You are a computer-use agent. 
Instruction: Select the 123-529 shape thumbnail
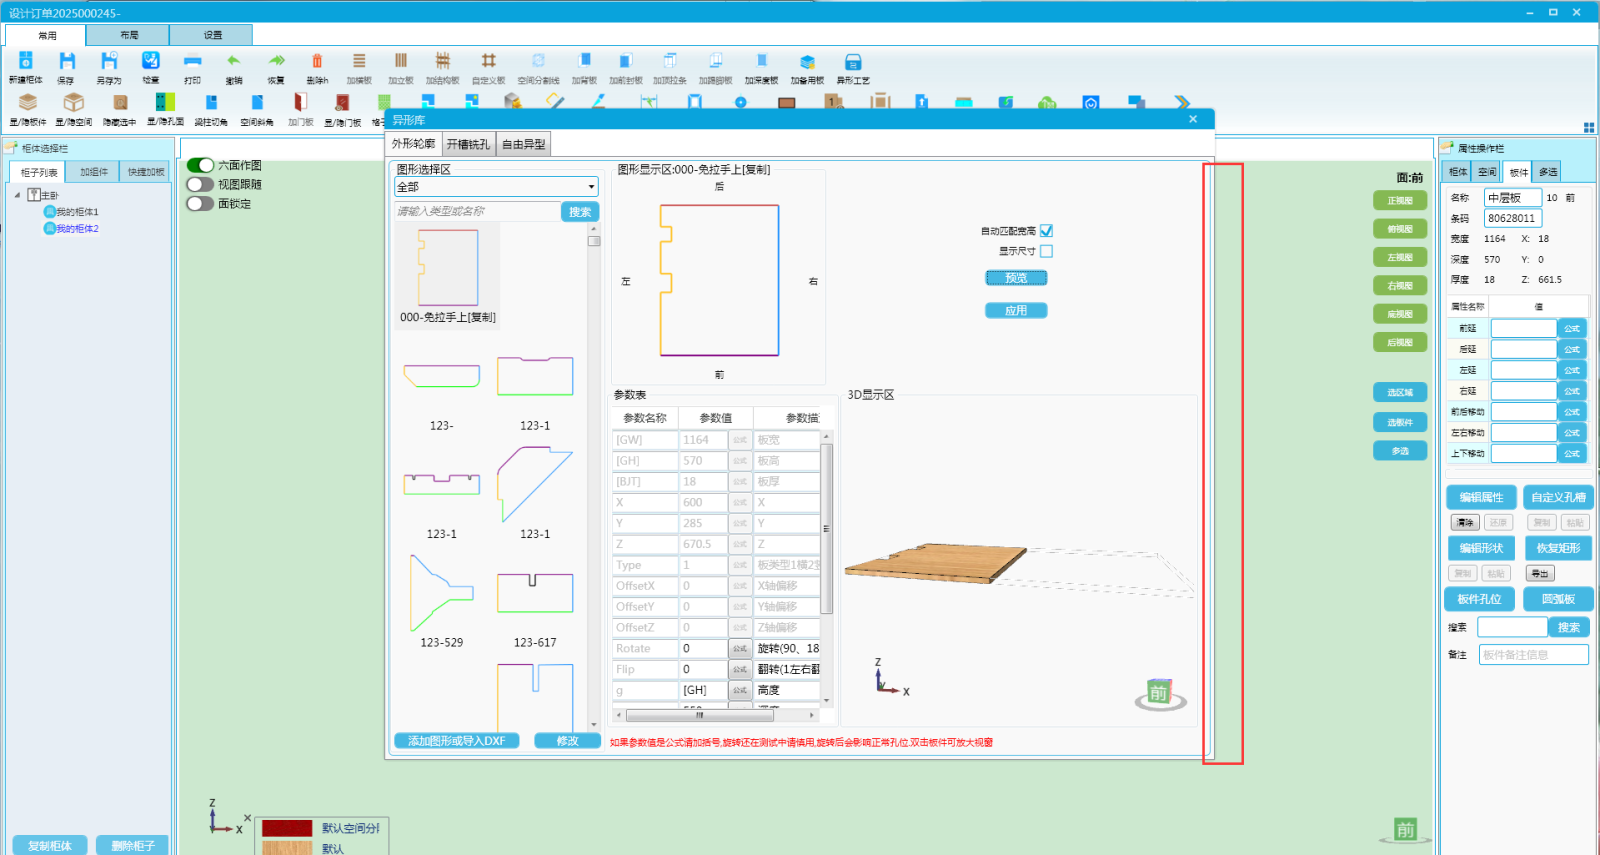[441, 595]
